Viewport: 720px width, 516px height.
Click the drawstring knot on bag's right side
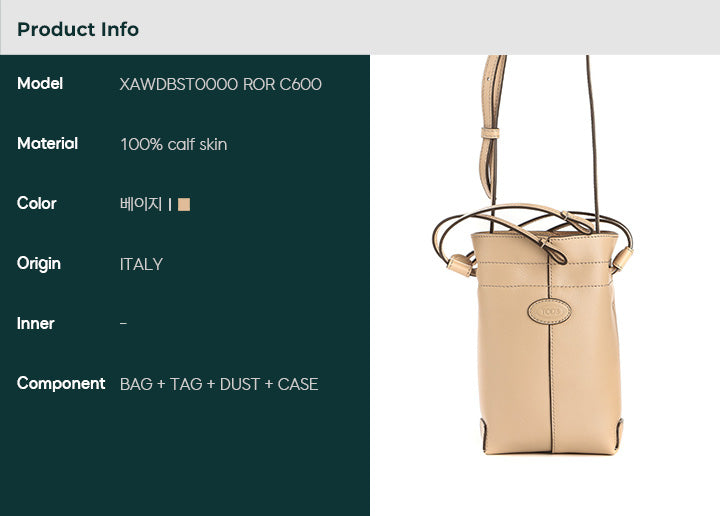click(622, 260)
